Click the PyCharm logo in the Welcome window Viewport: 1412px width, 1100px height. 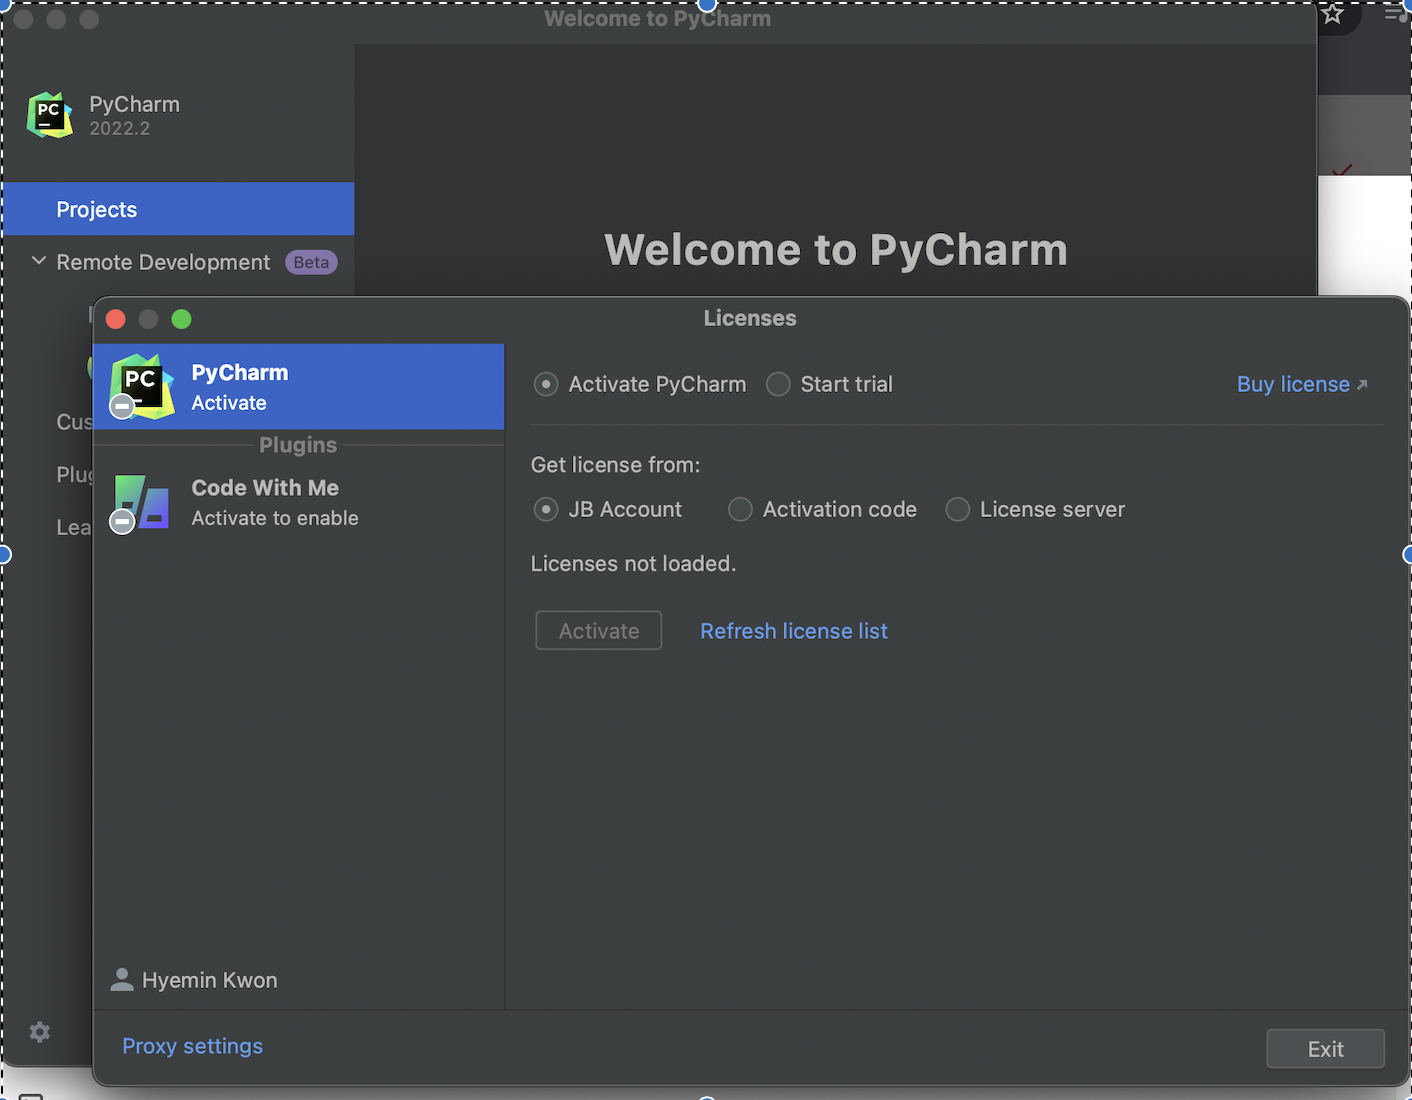click(x=50, y=115)
